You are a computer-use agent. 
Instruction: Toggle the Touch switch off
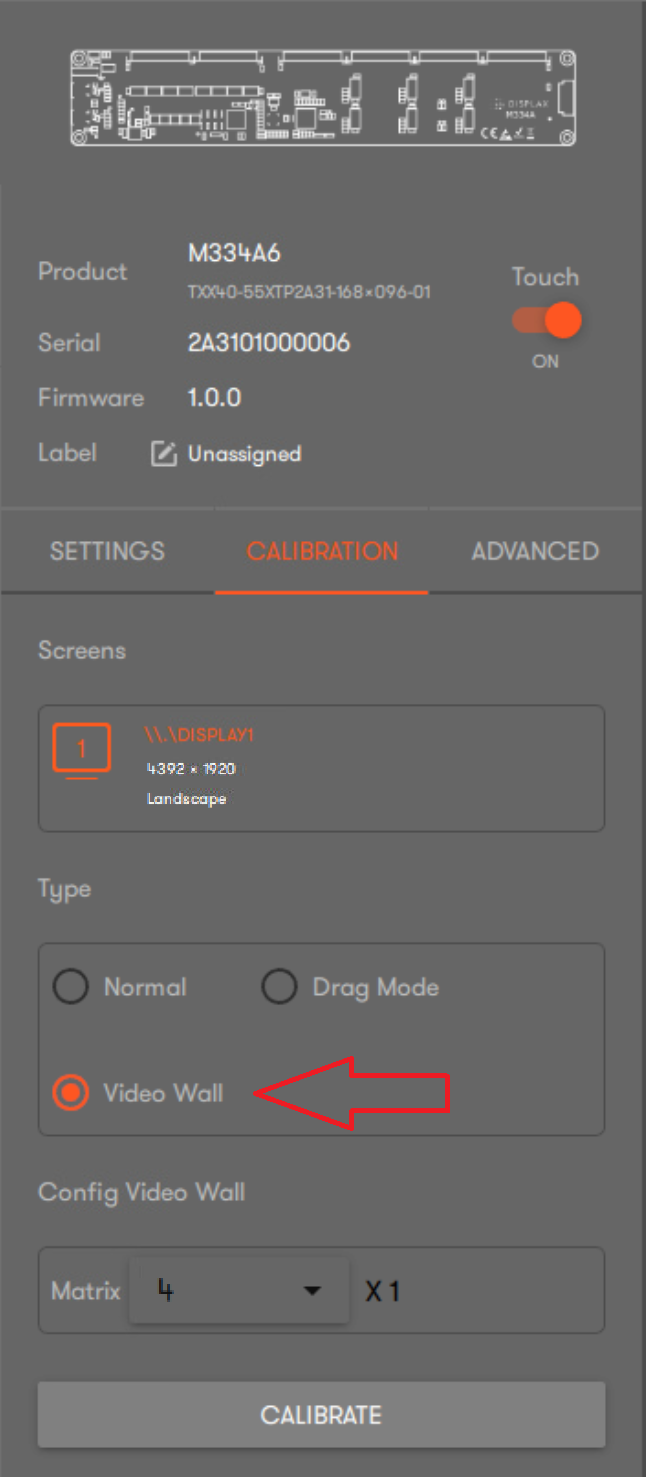click(546, 321)
